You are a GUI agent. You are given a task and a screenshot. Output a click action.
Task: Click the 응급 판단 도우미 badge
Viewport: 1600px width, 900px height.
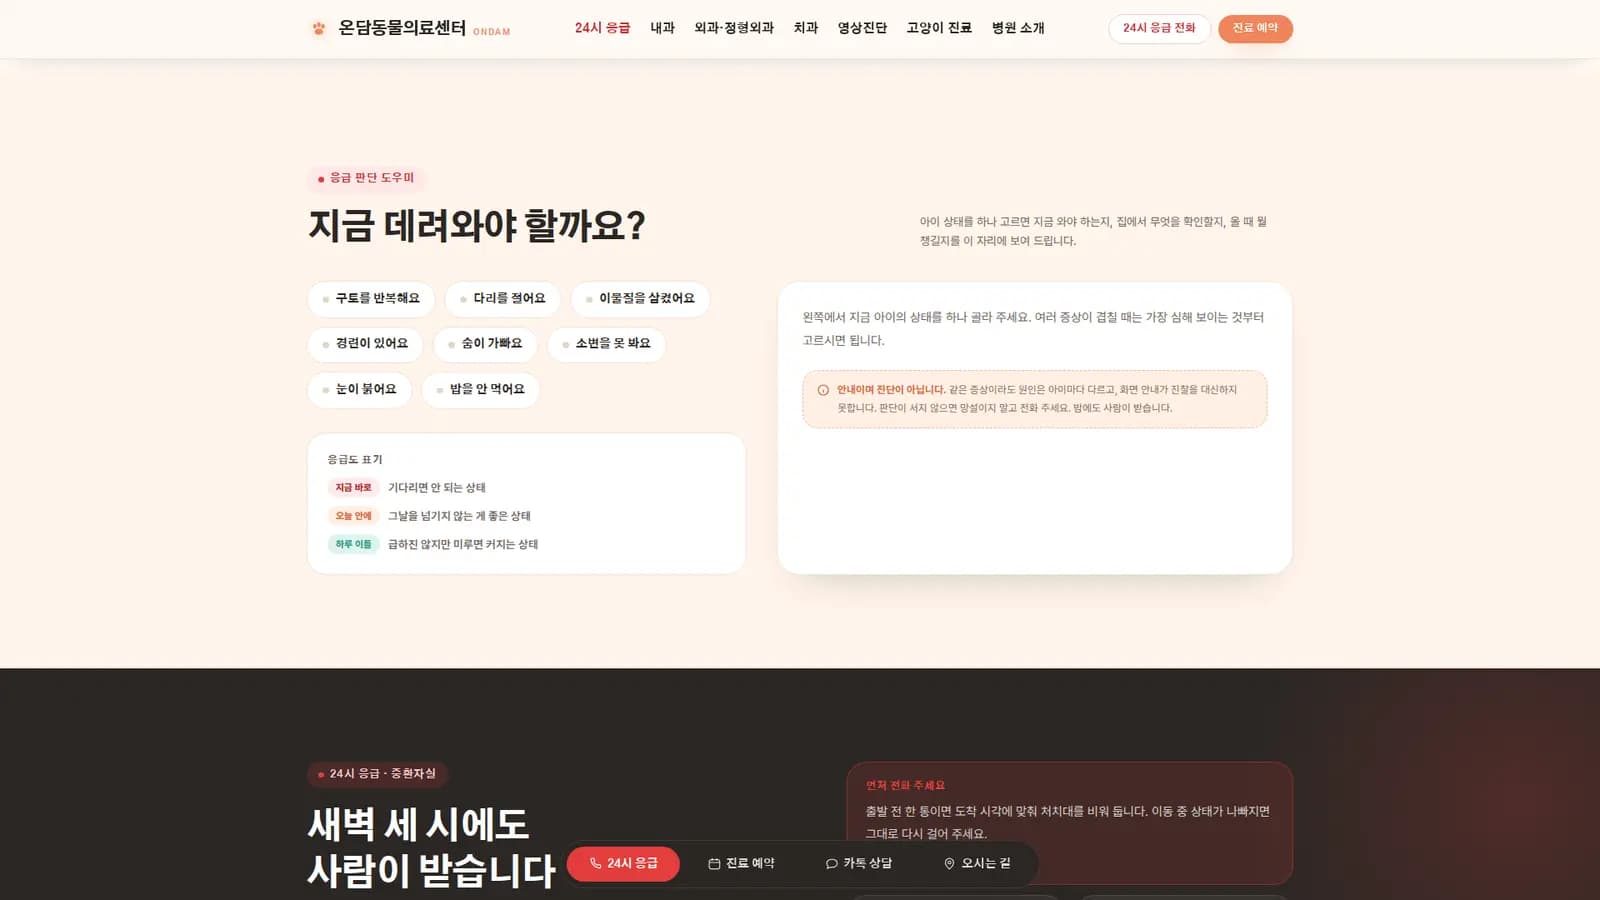[366, 178]
